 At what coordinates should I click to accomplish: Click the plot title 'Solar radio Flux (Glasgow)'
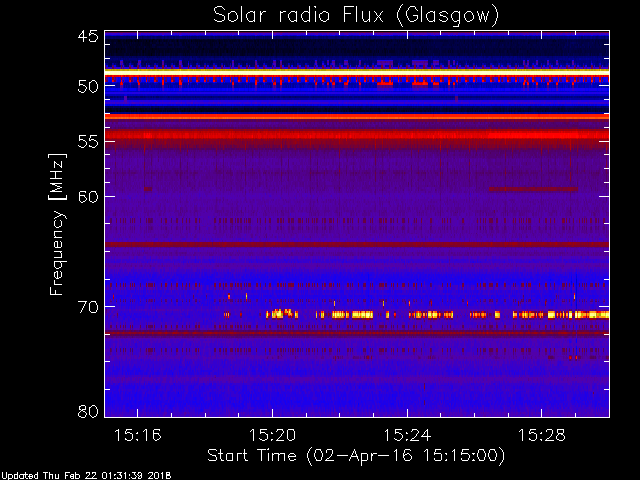click(x=356, y=16)
